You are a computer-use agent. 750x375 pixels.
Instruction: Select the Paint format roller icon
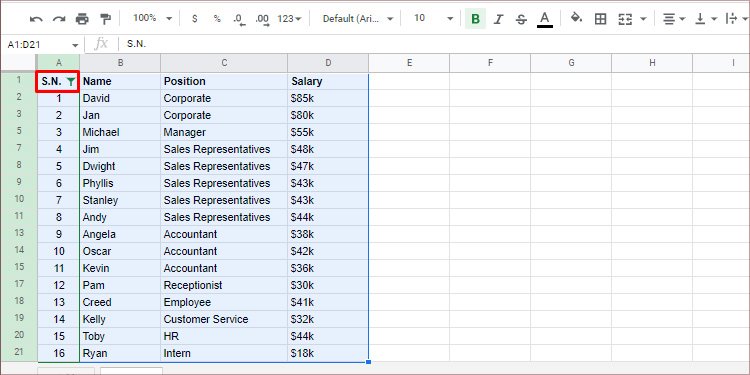pyautogui.click(x=105, y=19)
